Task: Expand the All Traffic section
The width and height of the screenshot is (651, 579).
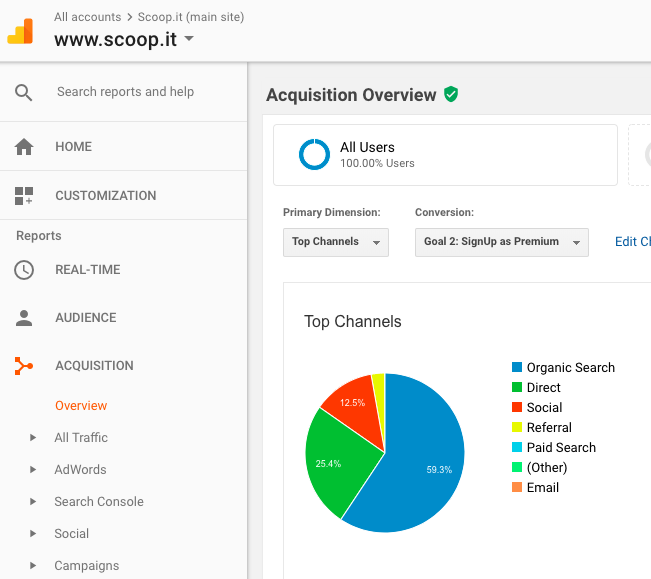Action: (x=33, y=437)
